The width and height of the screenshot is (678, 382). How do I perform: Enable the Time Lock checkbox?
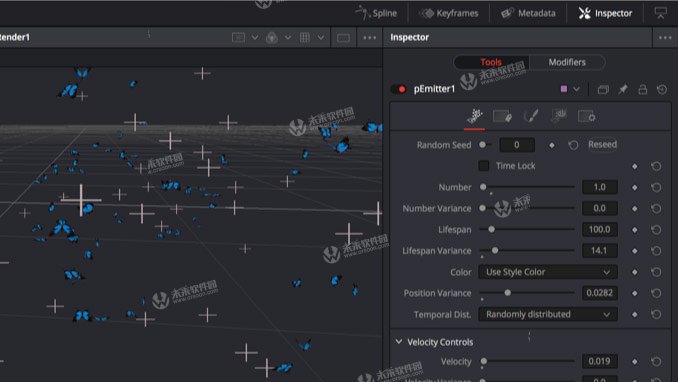[484, 166]
